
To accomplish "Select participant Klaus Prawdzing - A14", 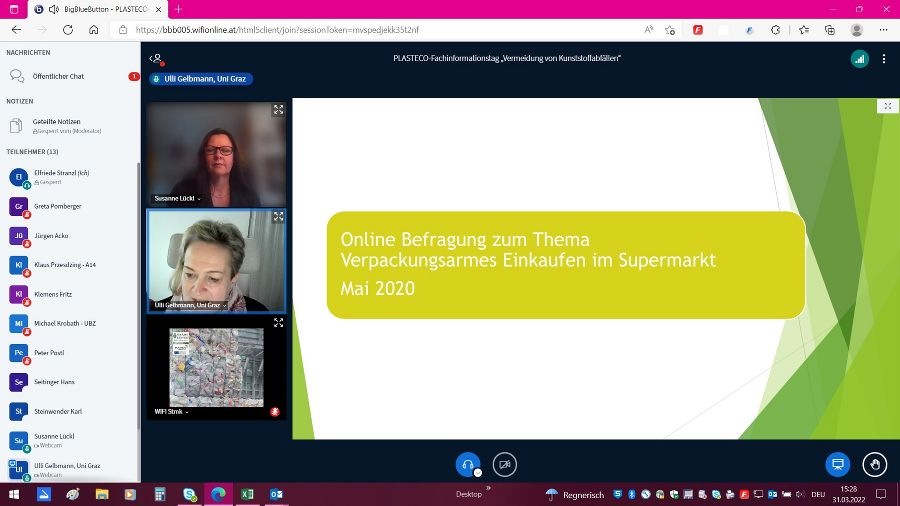I will point(69,265).
